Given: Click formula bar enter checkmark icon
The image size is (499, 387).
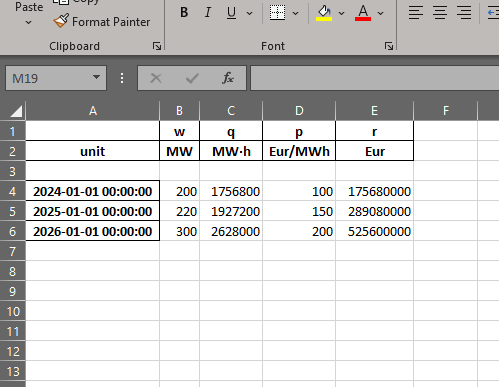Looking at the screenshot, I should 192,78.
